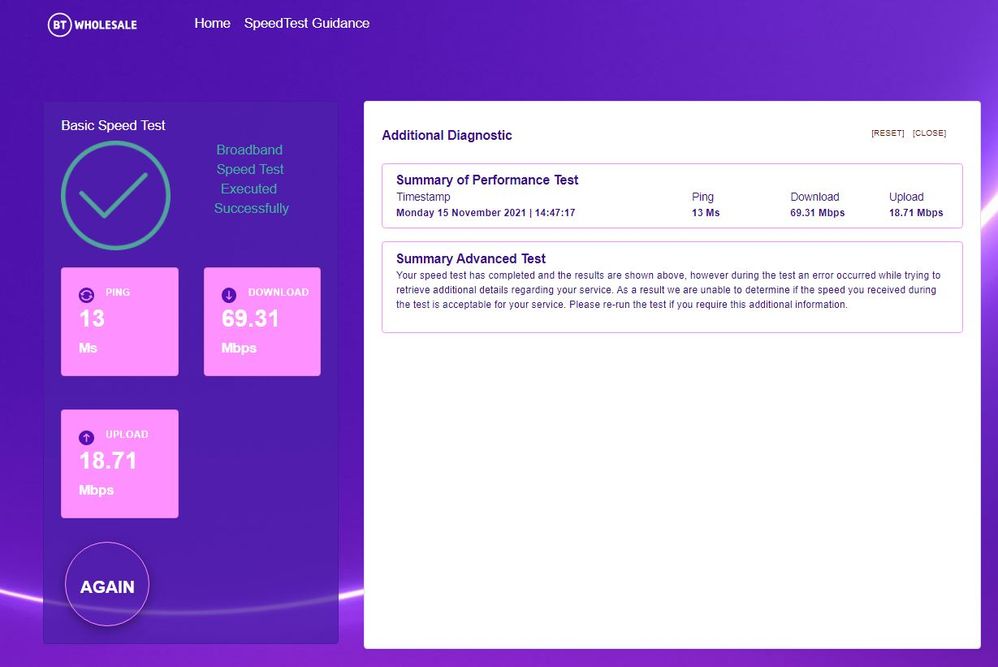Click the download arrow icon
This screenshot has height=667, width=998.
(x=228, y=294)
